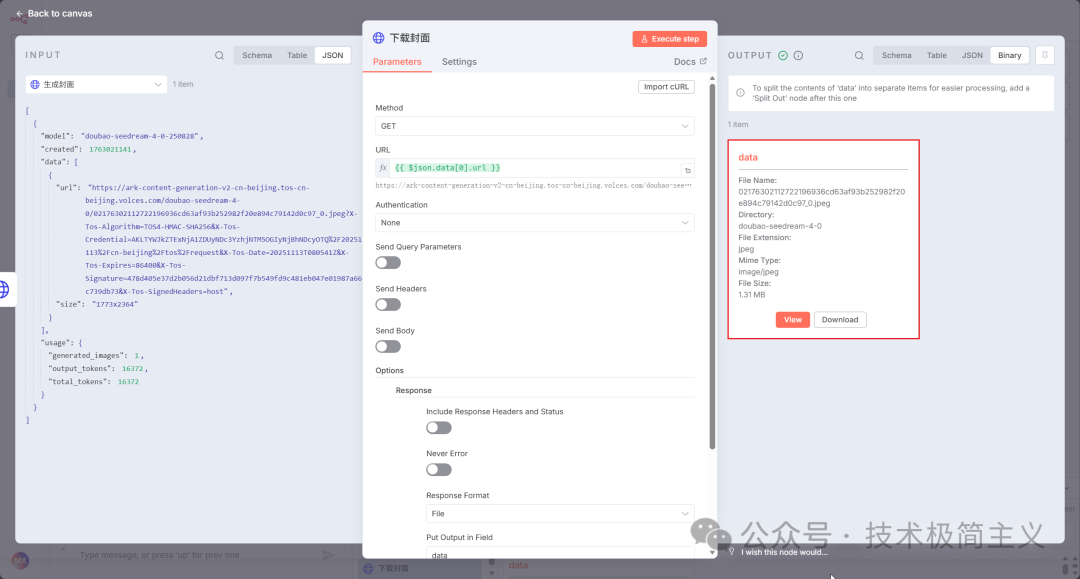Image resolution: width=1080 pixels, height=579 pixels.
Task: Click the globe icon in node title
Action: pos(378,38)
